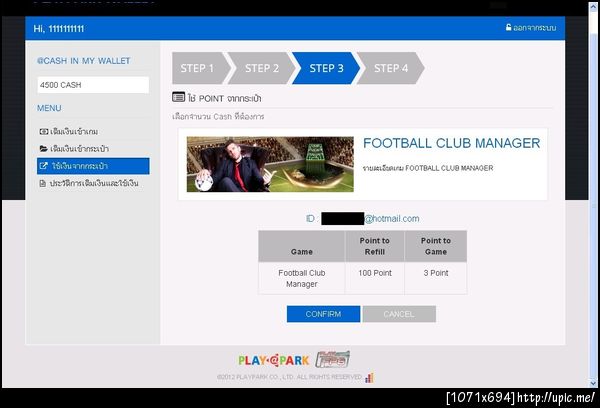Click the list icon beside ใช้ POINT จากกระเป๋า

click(178, 97)
